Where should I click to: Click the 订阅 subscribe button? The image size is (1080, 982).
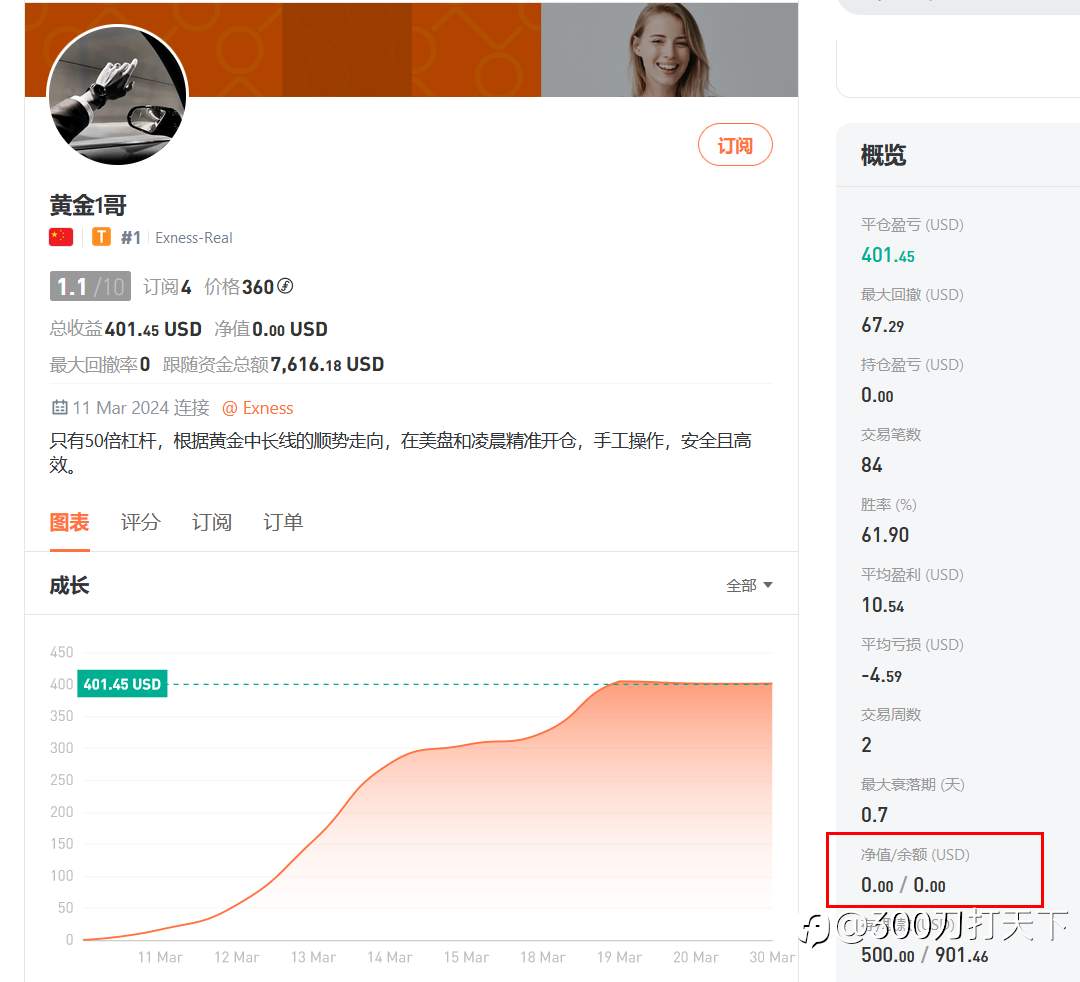(x=735, y=145)
